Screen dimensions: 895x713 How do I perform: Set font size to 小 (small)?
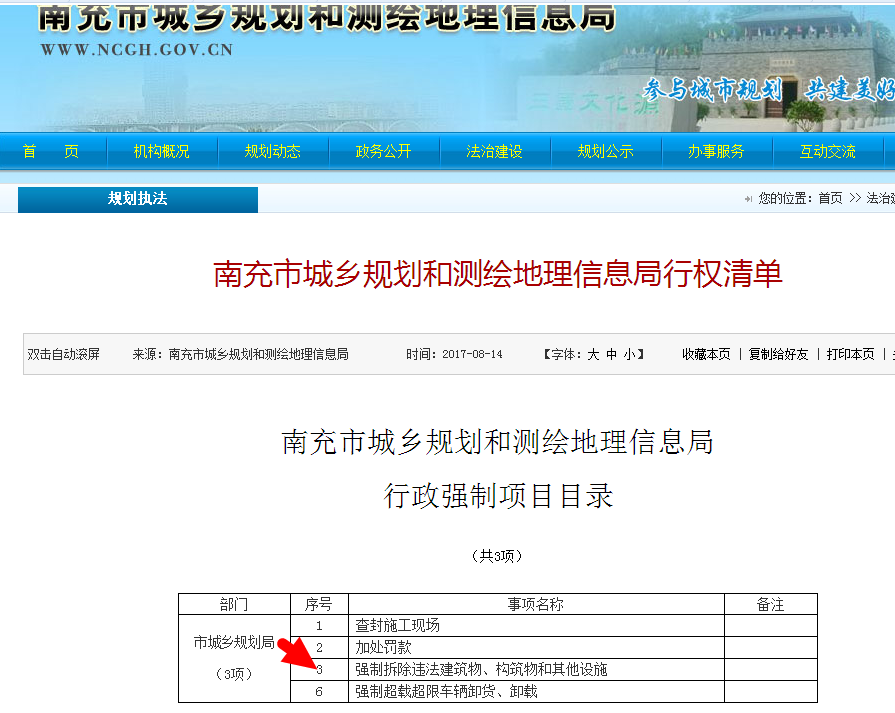[629, 355]
